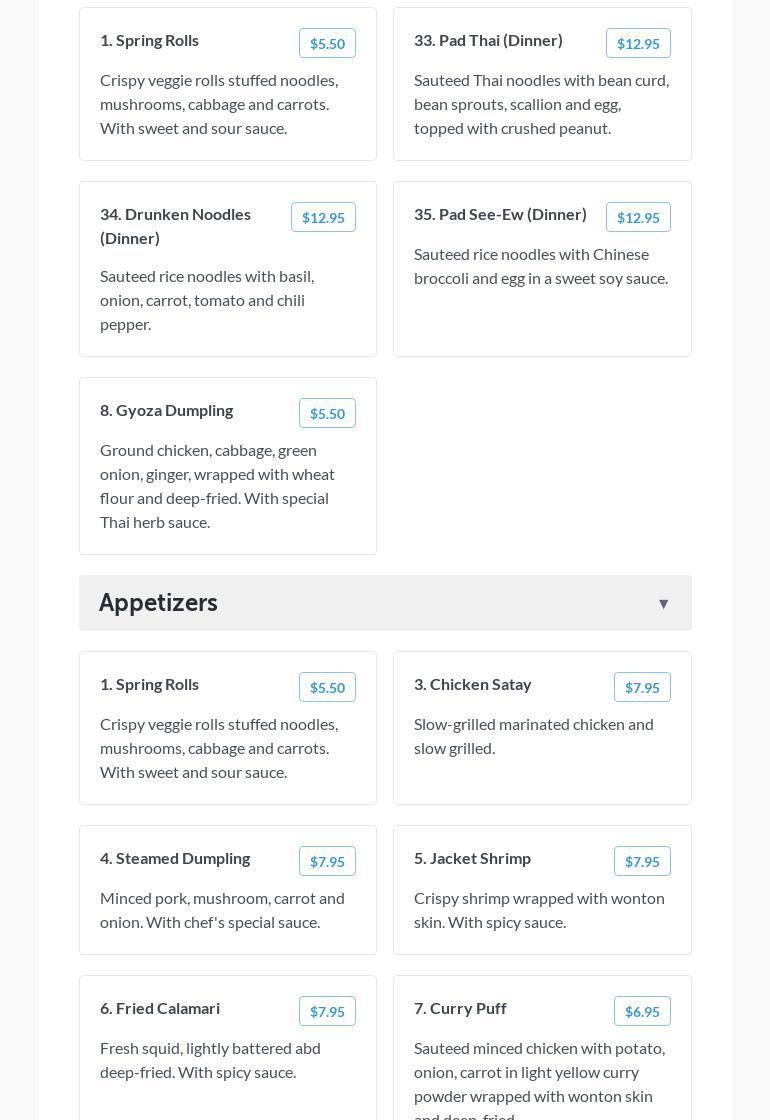Open the 33. Pad Thai (Dinner) item
The height and width of the screenshot is (1120, 770).
pos(488,40)
